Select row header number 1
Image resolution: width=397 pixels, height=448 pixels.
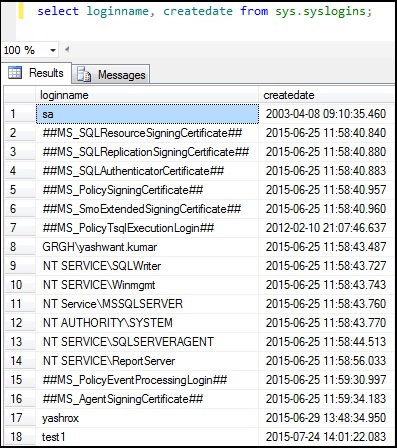(x=20, y=114)
